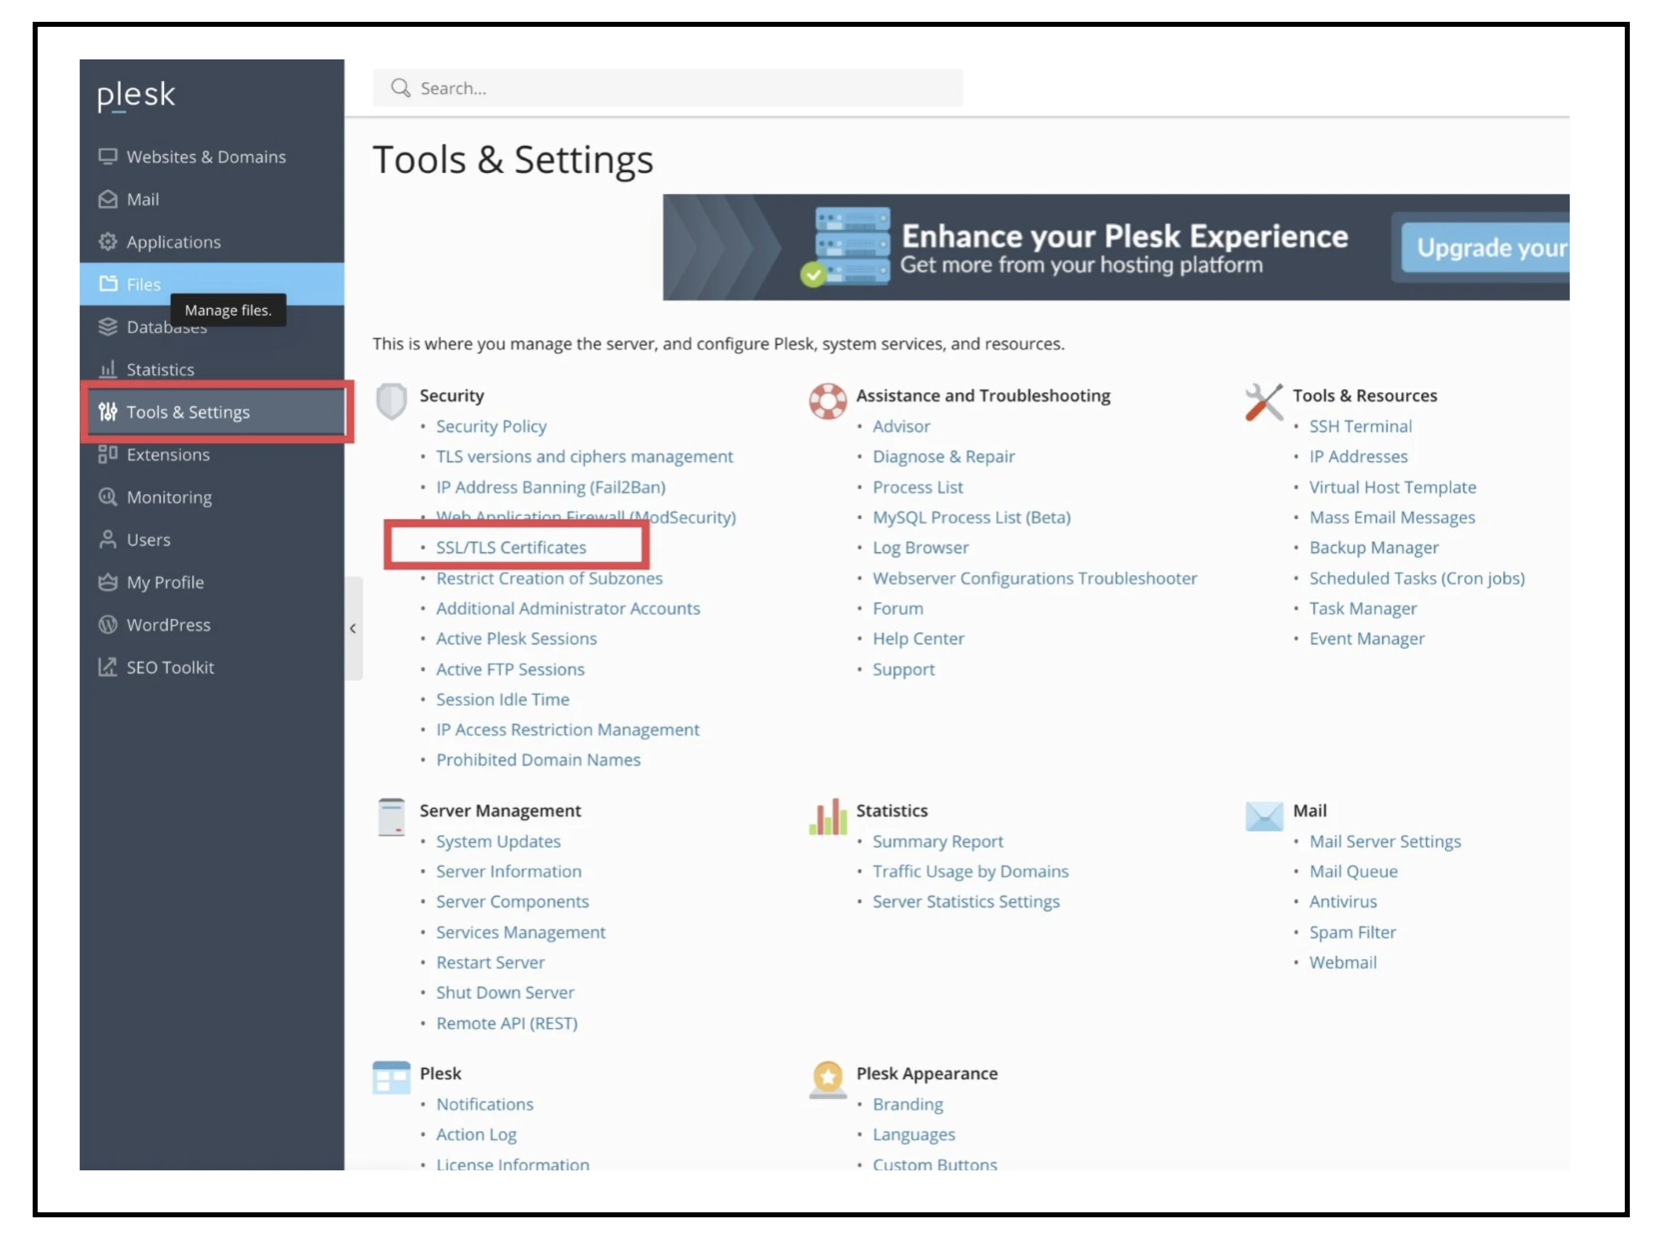
Task: Open the SSH Terminal link
Action: pos(1360,426)
